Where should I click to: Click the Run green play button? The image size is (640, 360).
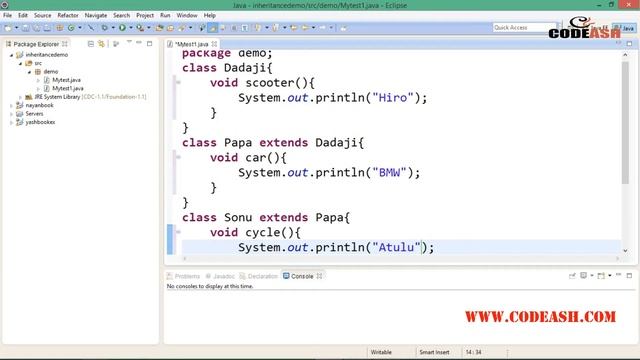click(x=122, y=28)
